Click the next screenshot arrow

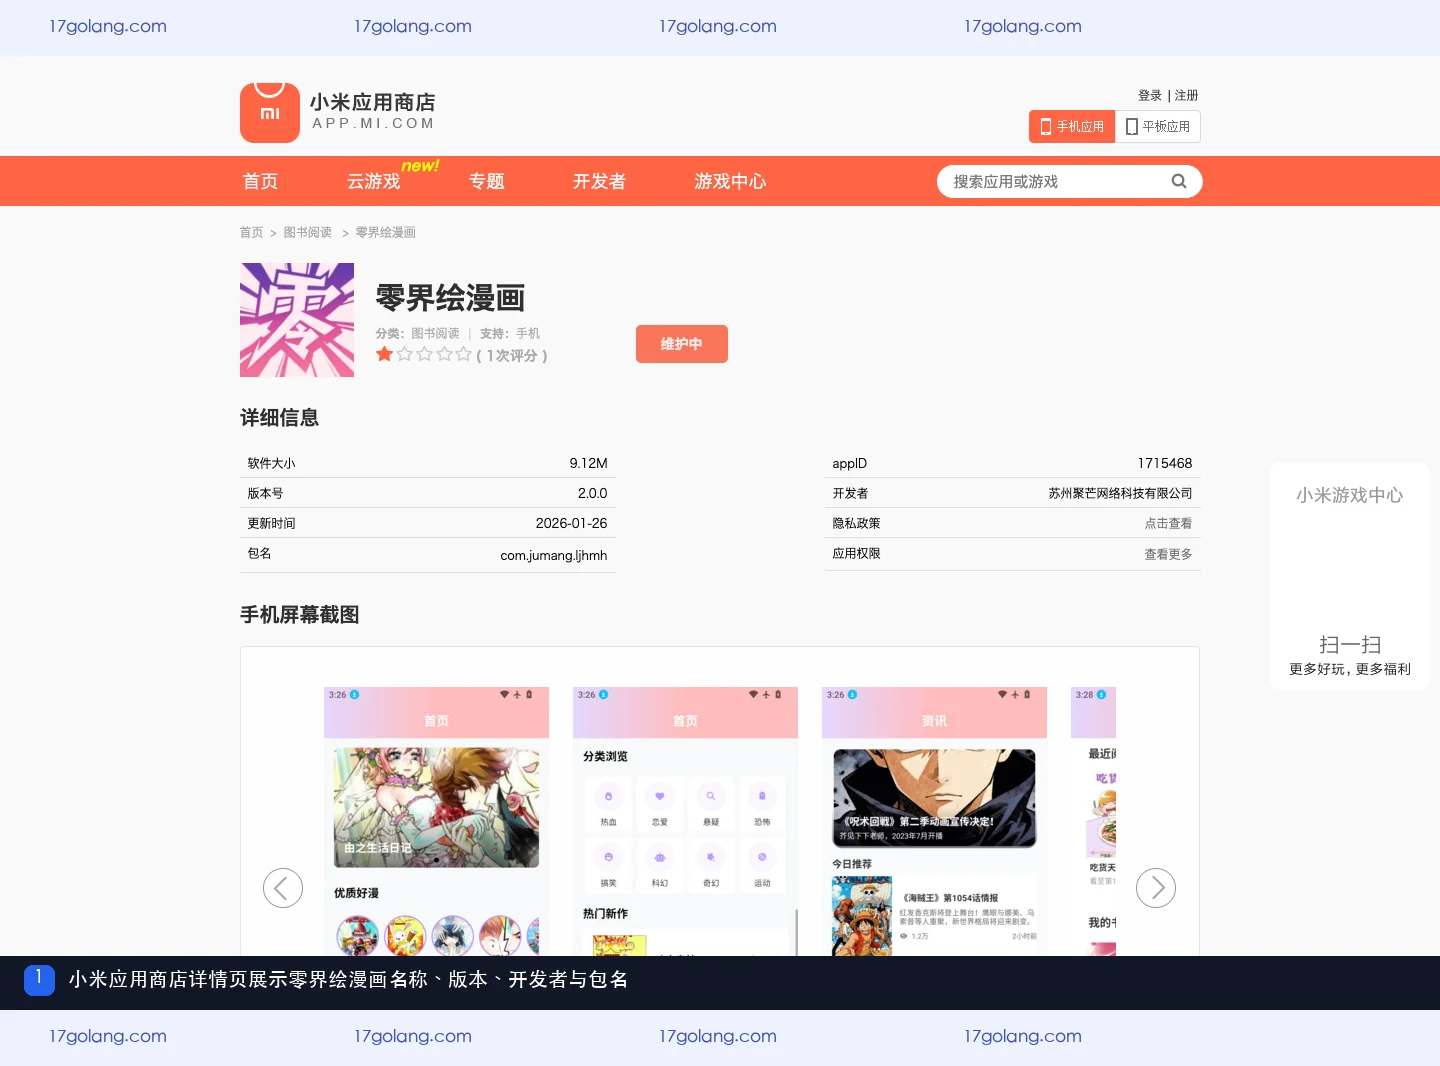pyautogui.click(x=1156, y=888)
